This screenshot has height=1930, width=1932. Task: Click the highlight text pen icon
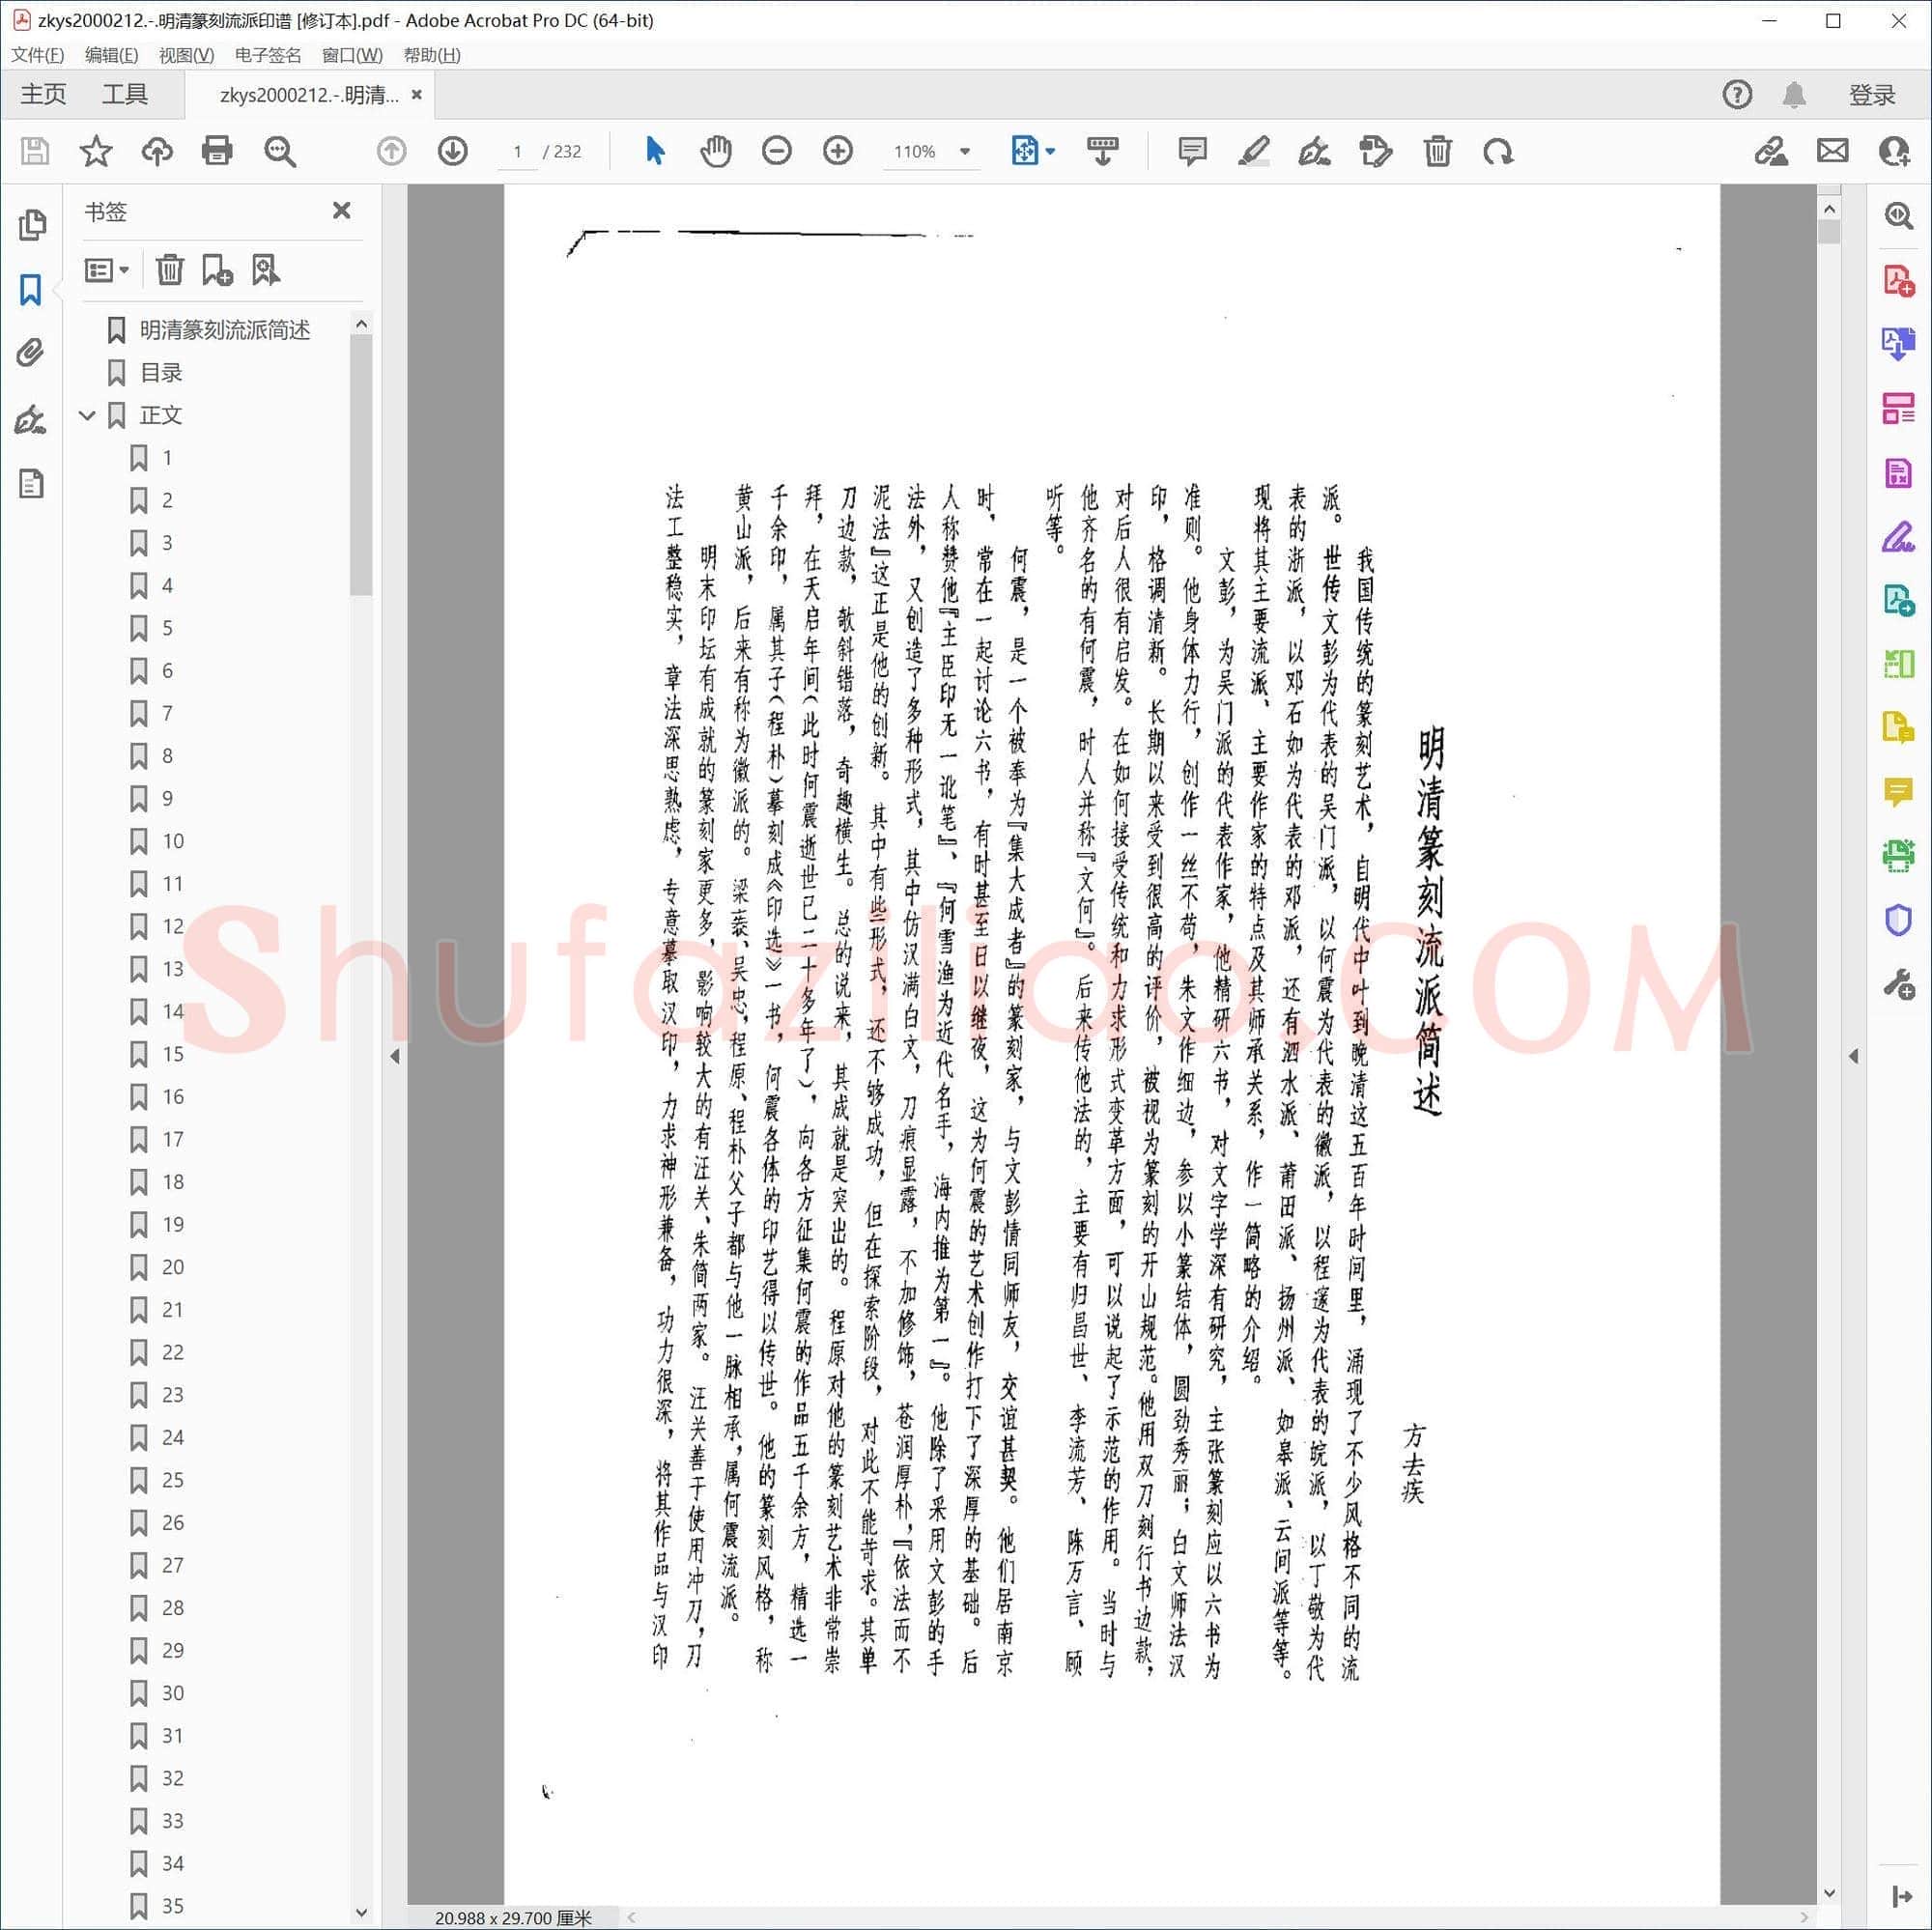[1253, 151]
